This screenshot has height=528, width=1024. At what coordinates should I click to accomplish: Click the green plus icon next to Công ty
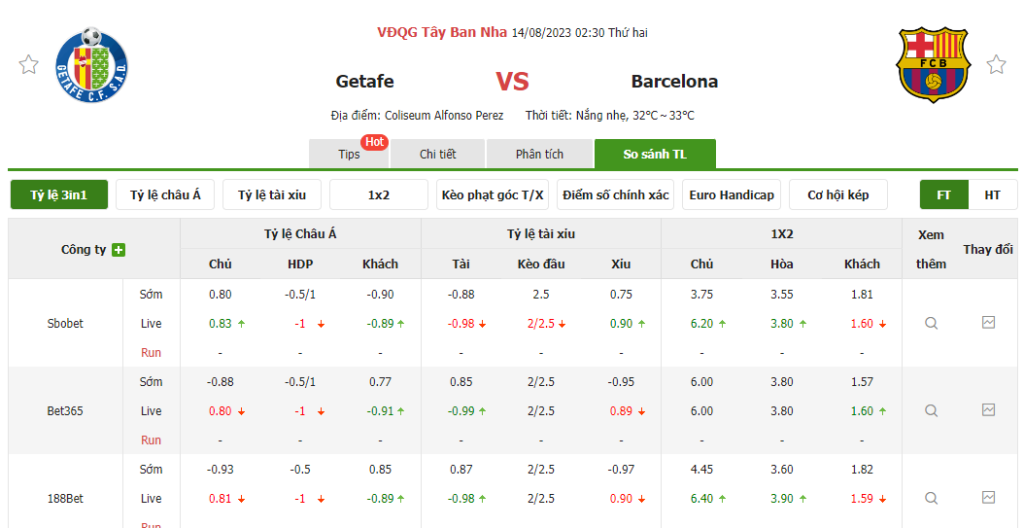click(x=119, y=250)
